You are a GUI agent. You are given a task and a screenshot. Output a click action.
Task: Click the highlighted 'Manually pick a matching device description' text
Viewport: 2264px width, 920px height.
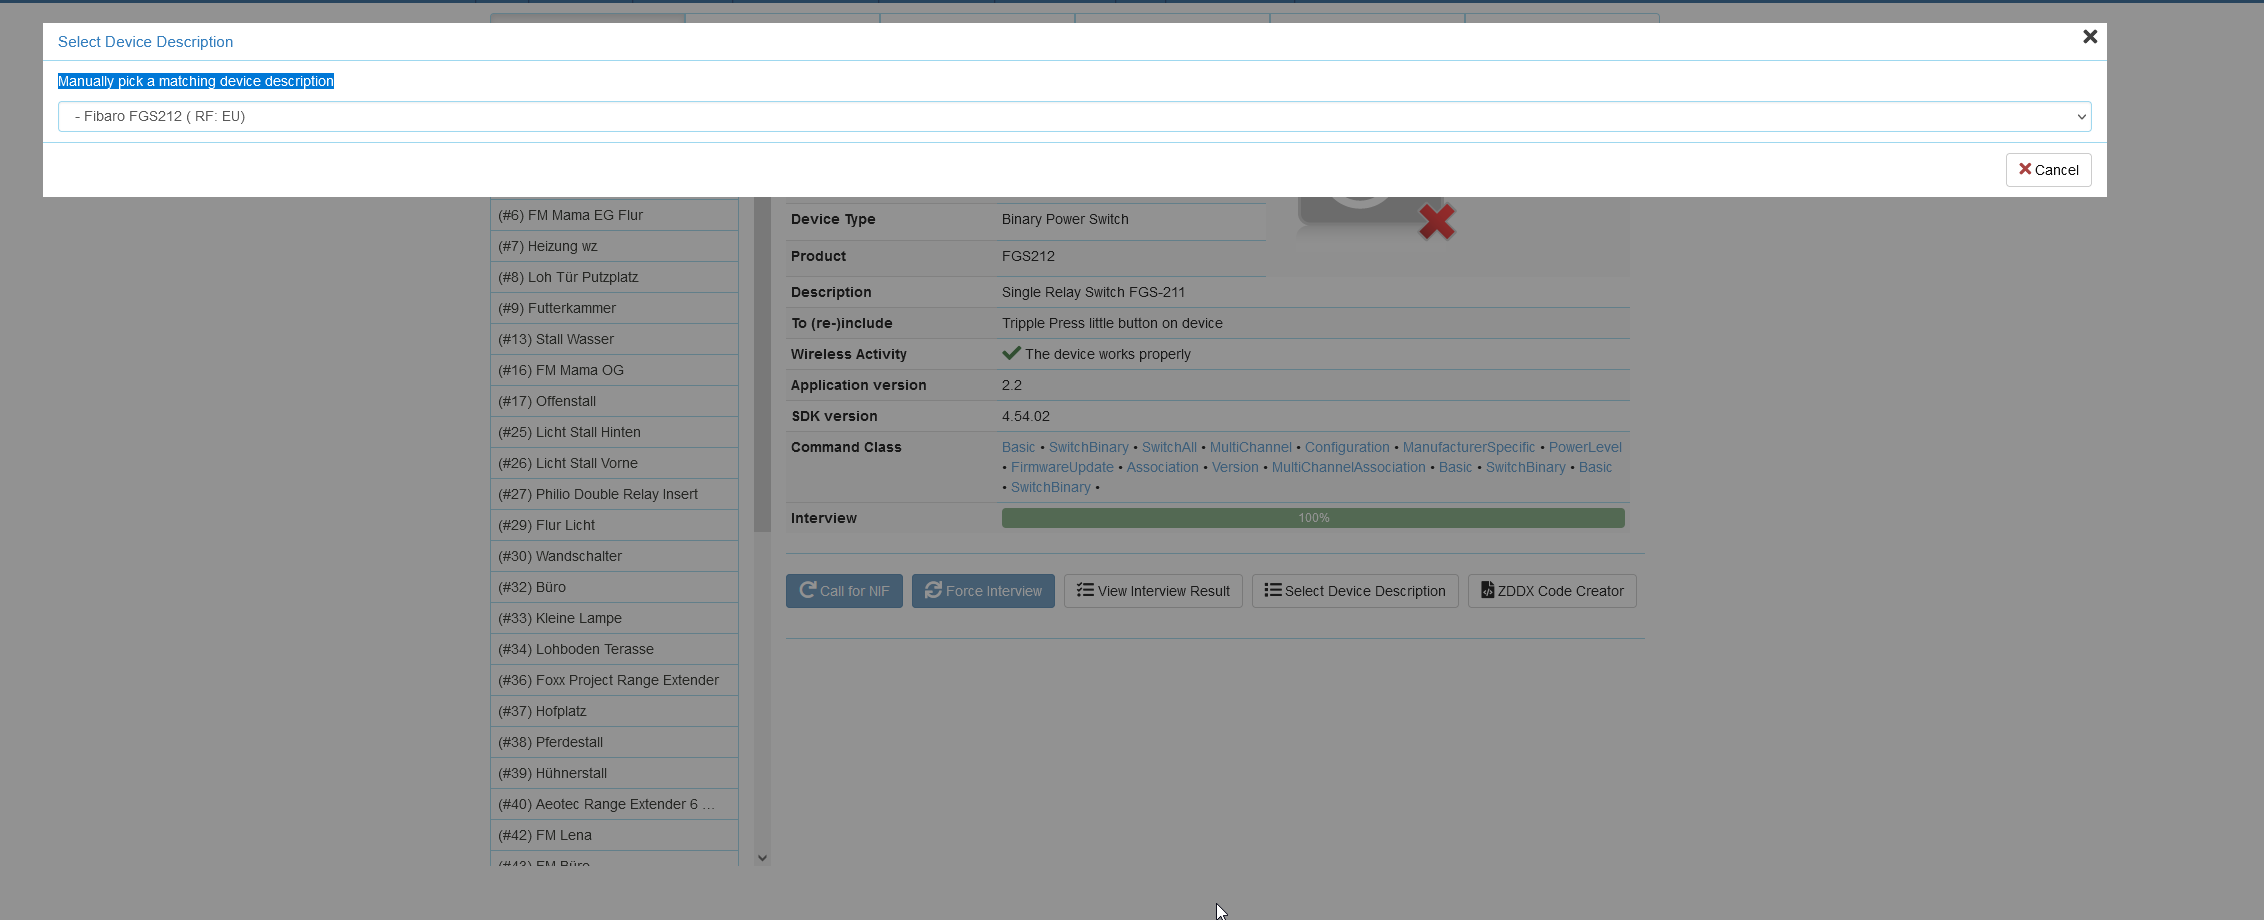click(x=196, y=81)
